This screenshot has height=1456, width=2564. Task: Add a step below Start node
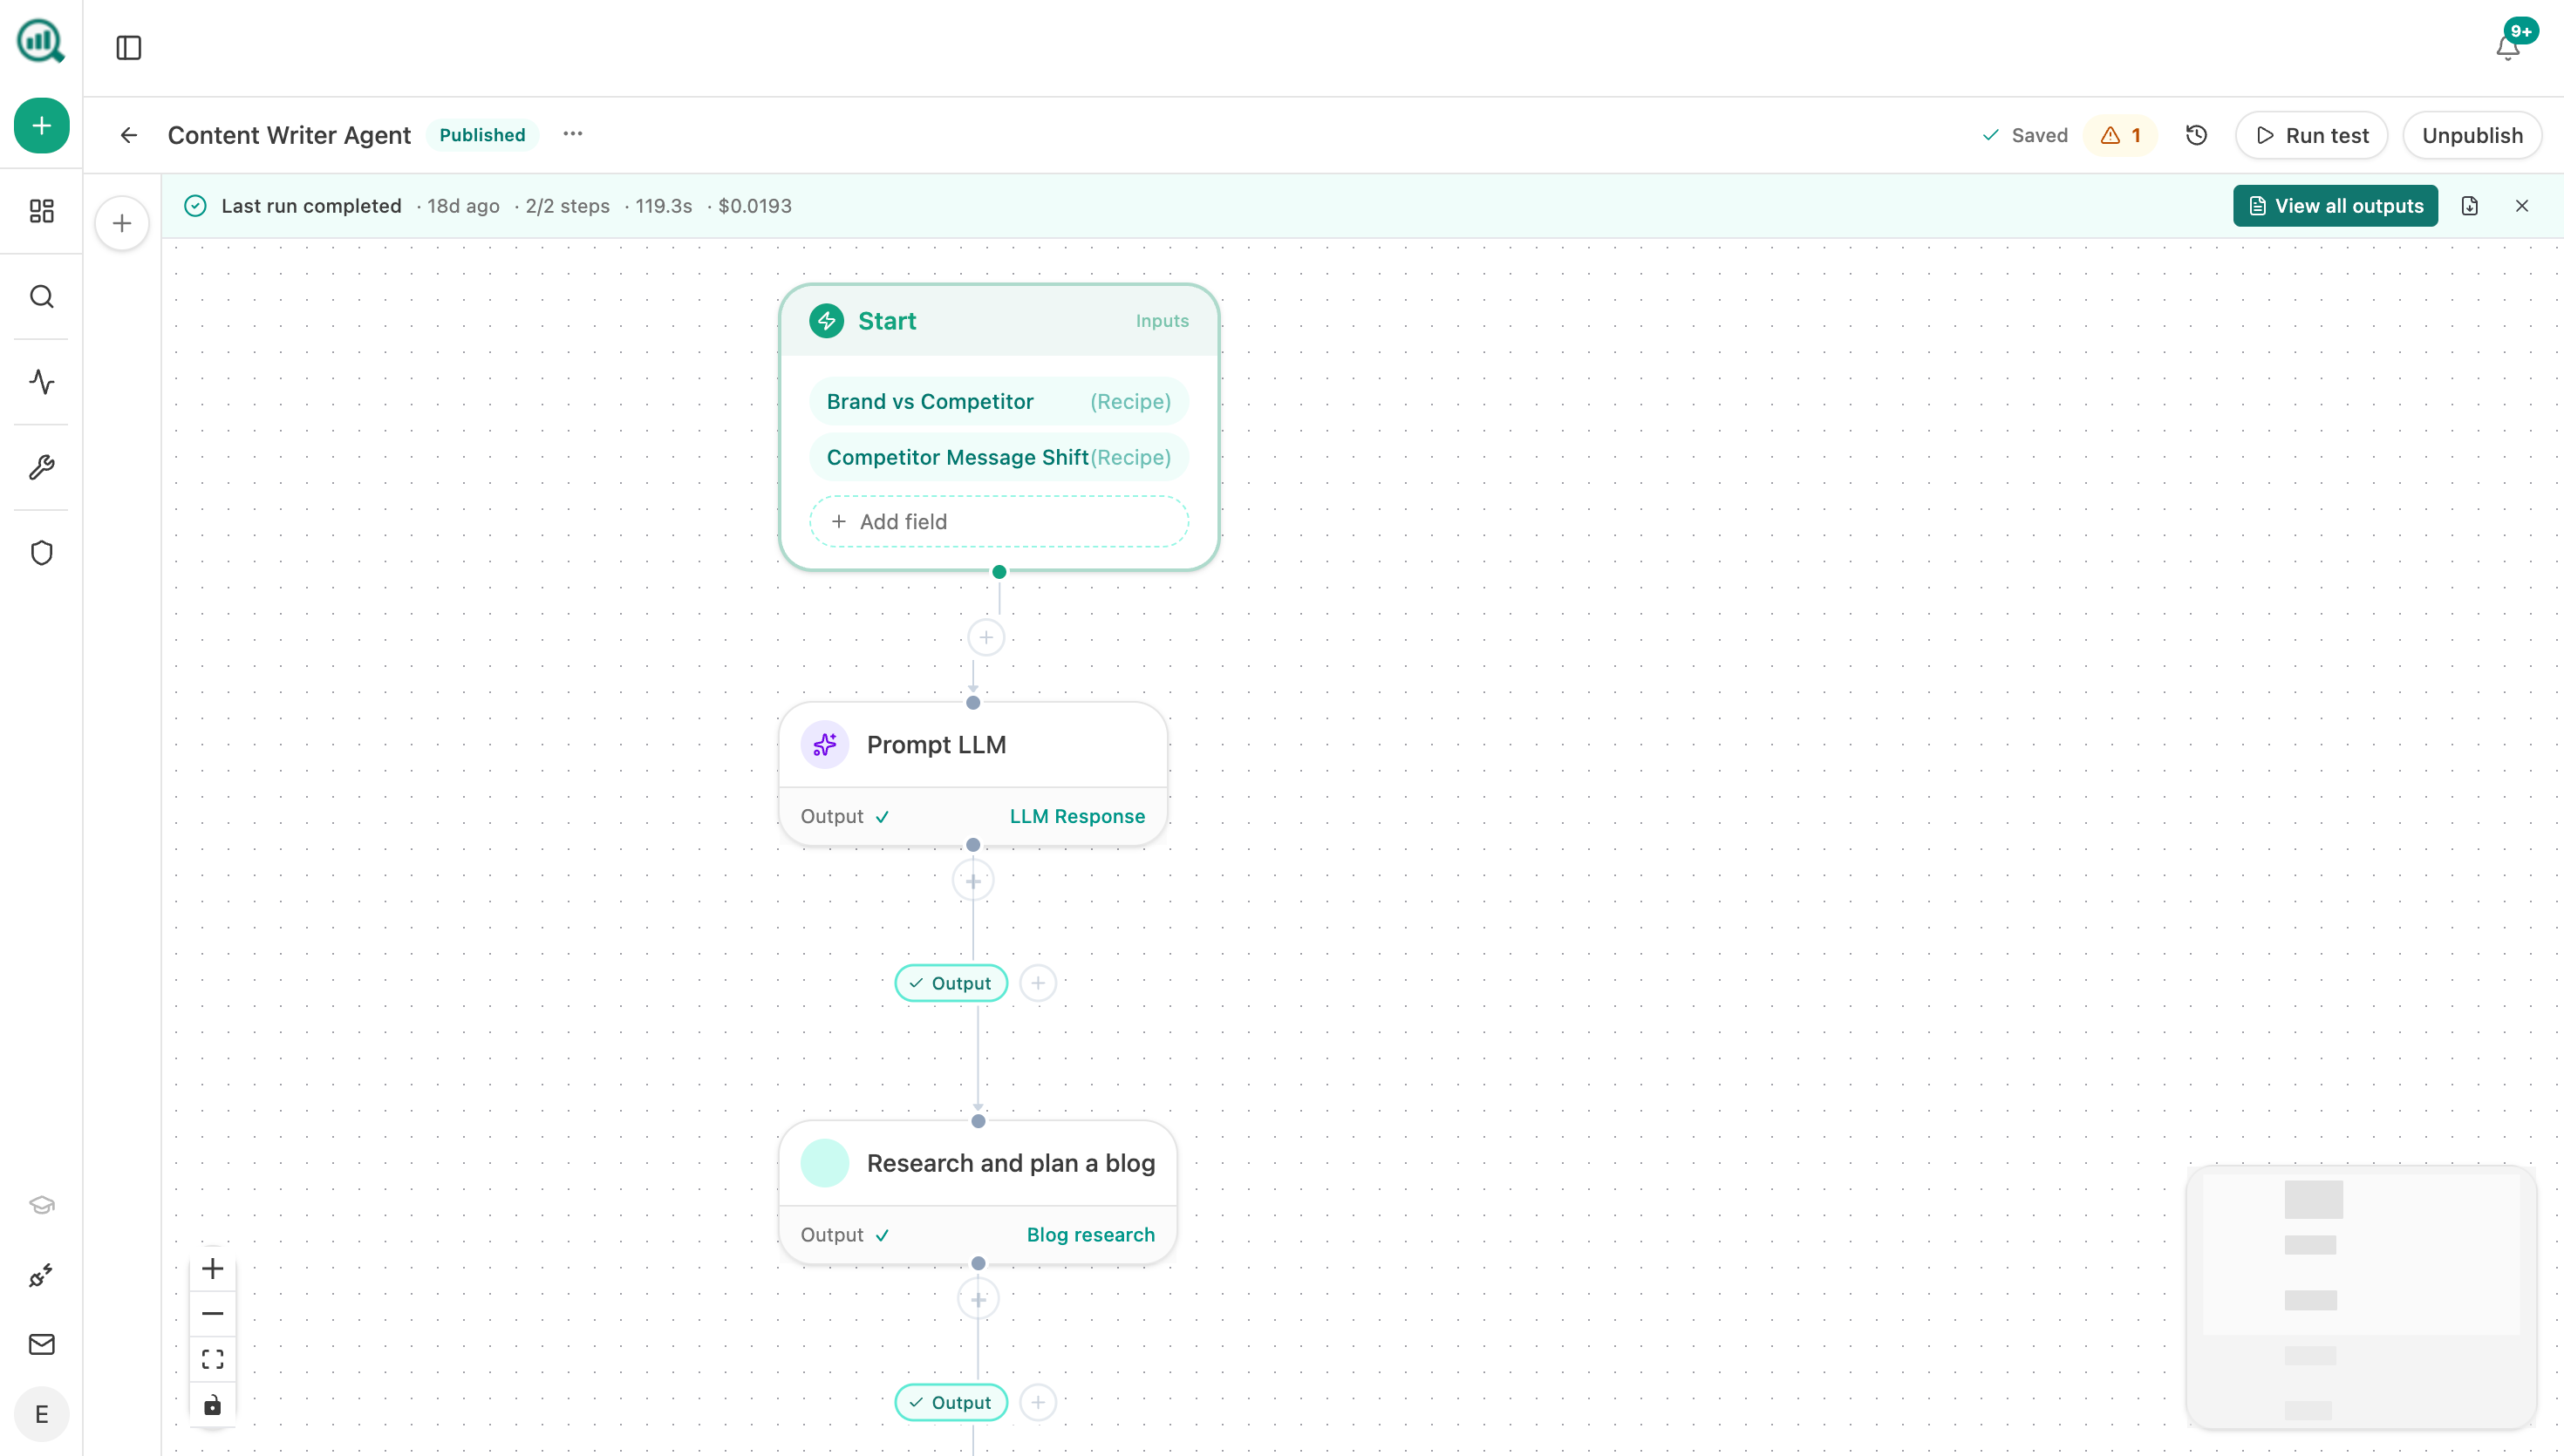point(985,637)
